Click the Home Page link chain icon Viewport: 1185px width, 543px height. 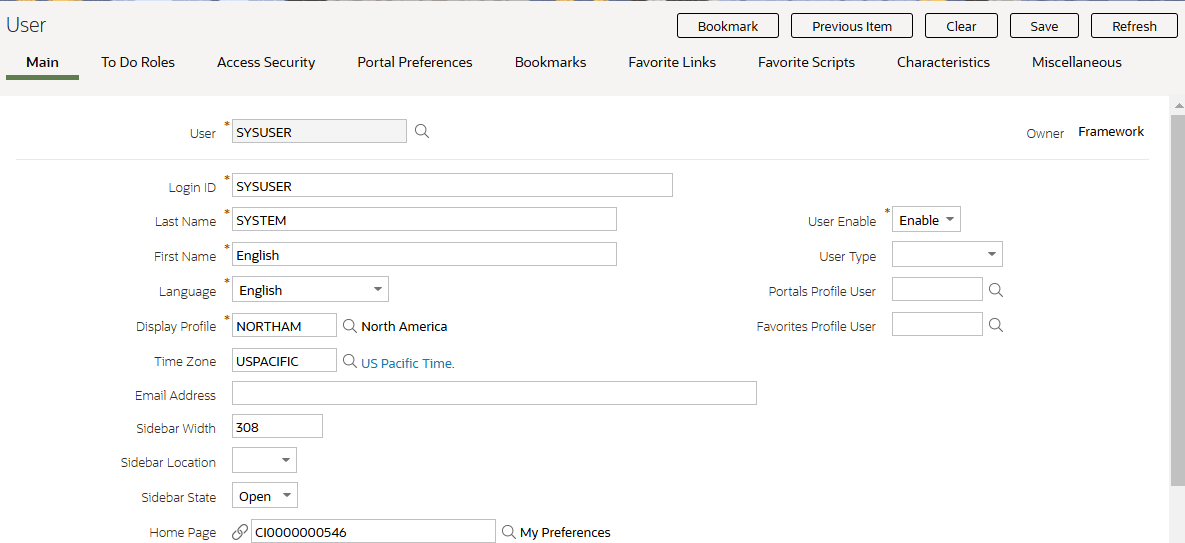[240, 532]
